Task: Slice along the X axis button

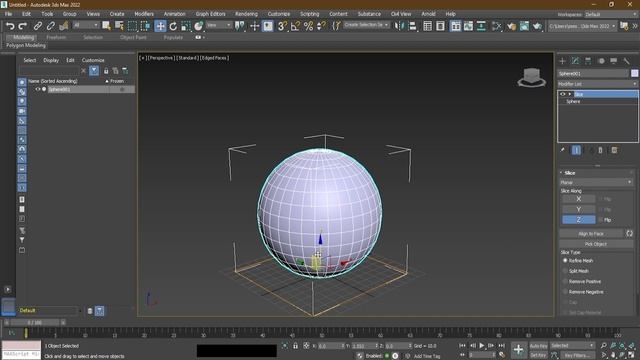Action: tap(578, 199)
